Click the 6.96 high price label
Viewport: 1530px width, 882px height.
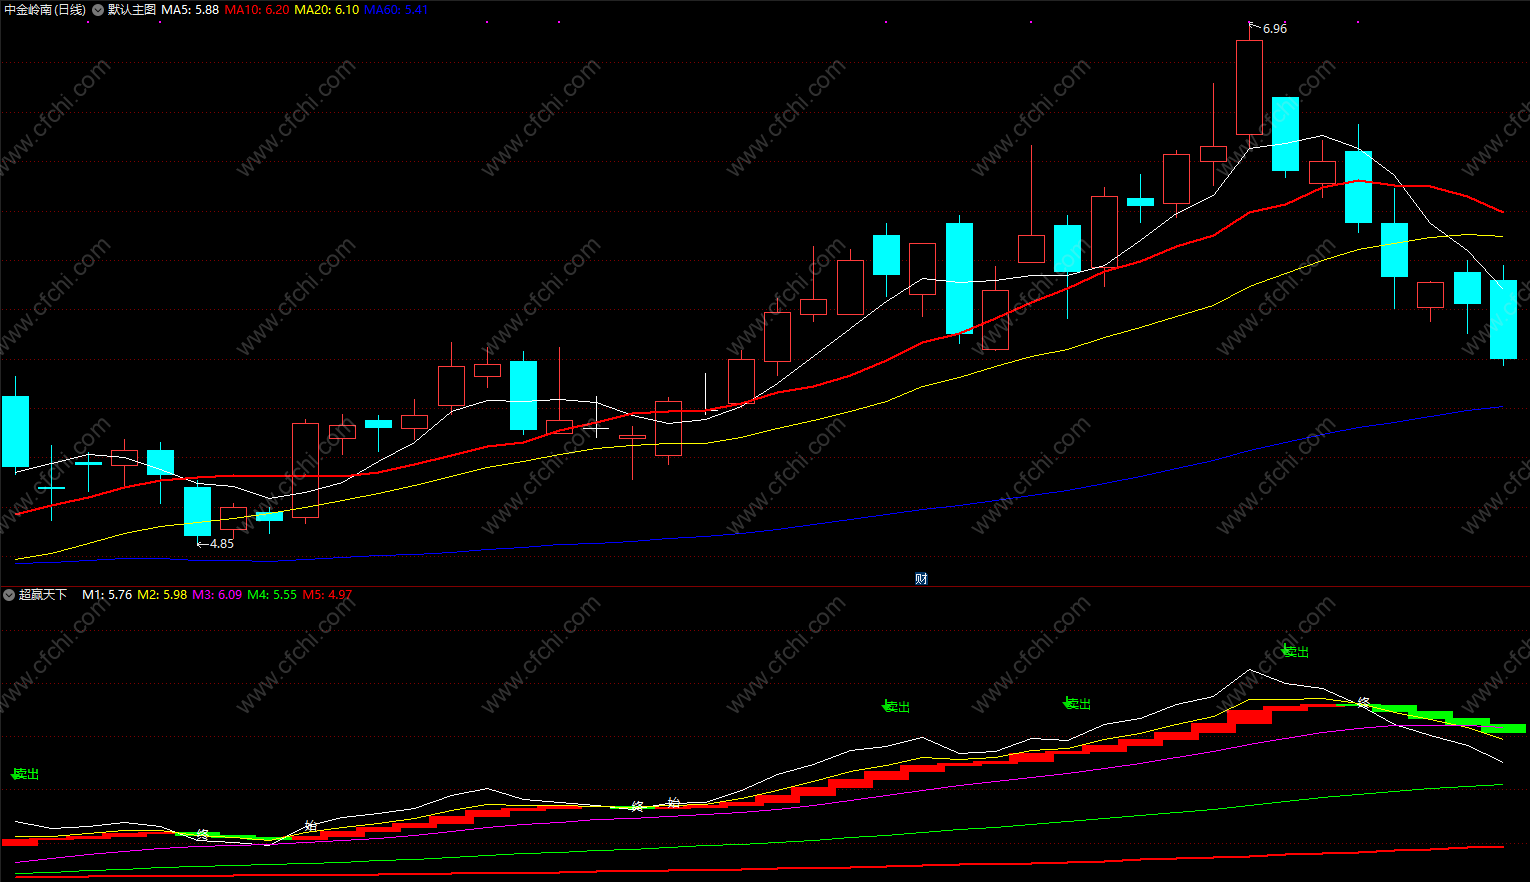click(x=1275, y=29)
